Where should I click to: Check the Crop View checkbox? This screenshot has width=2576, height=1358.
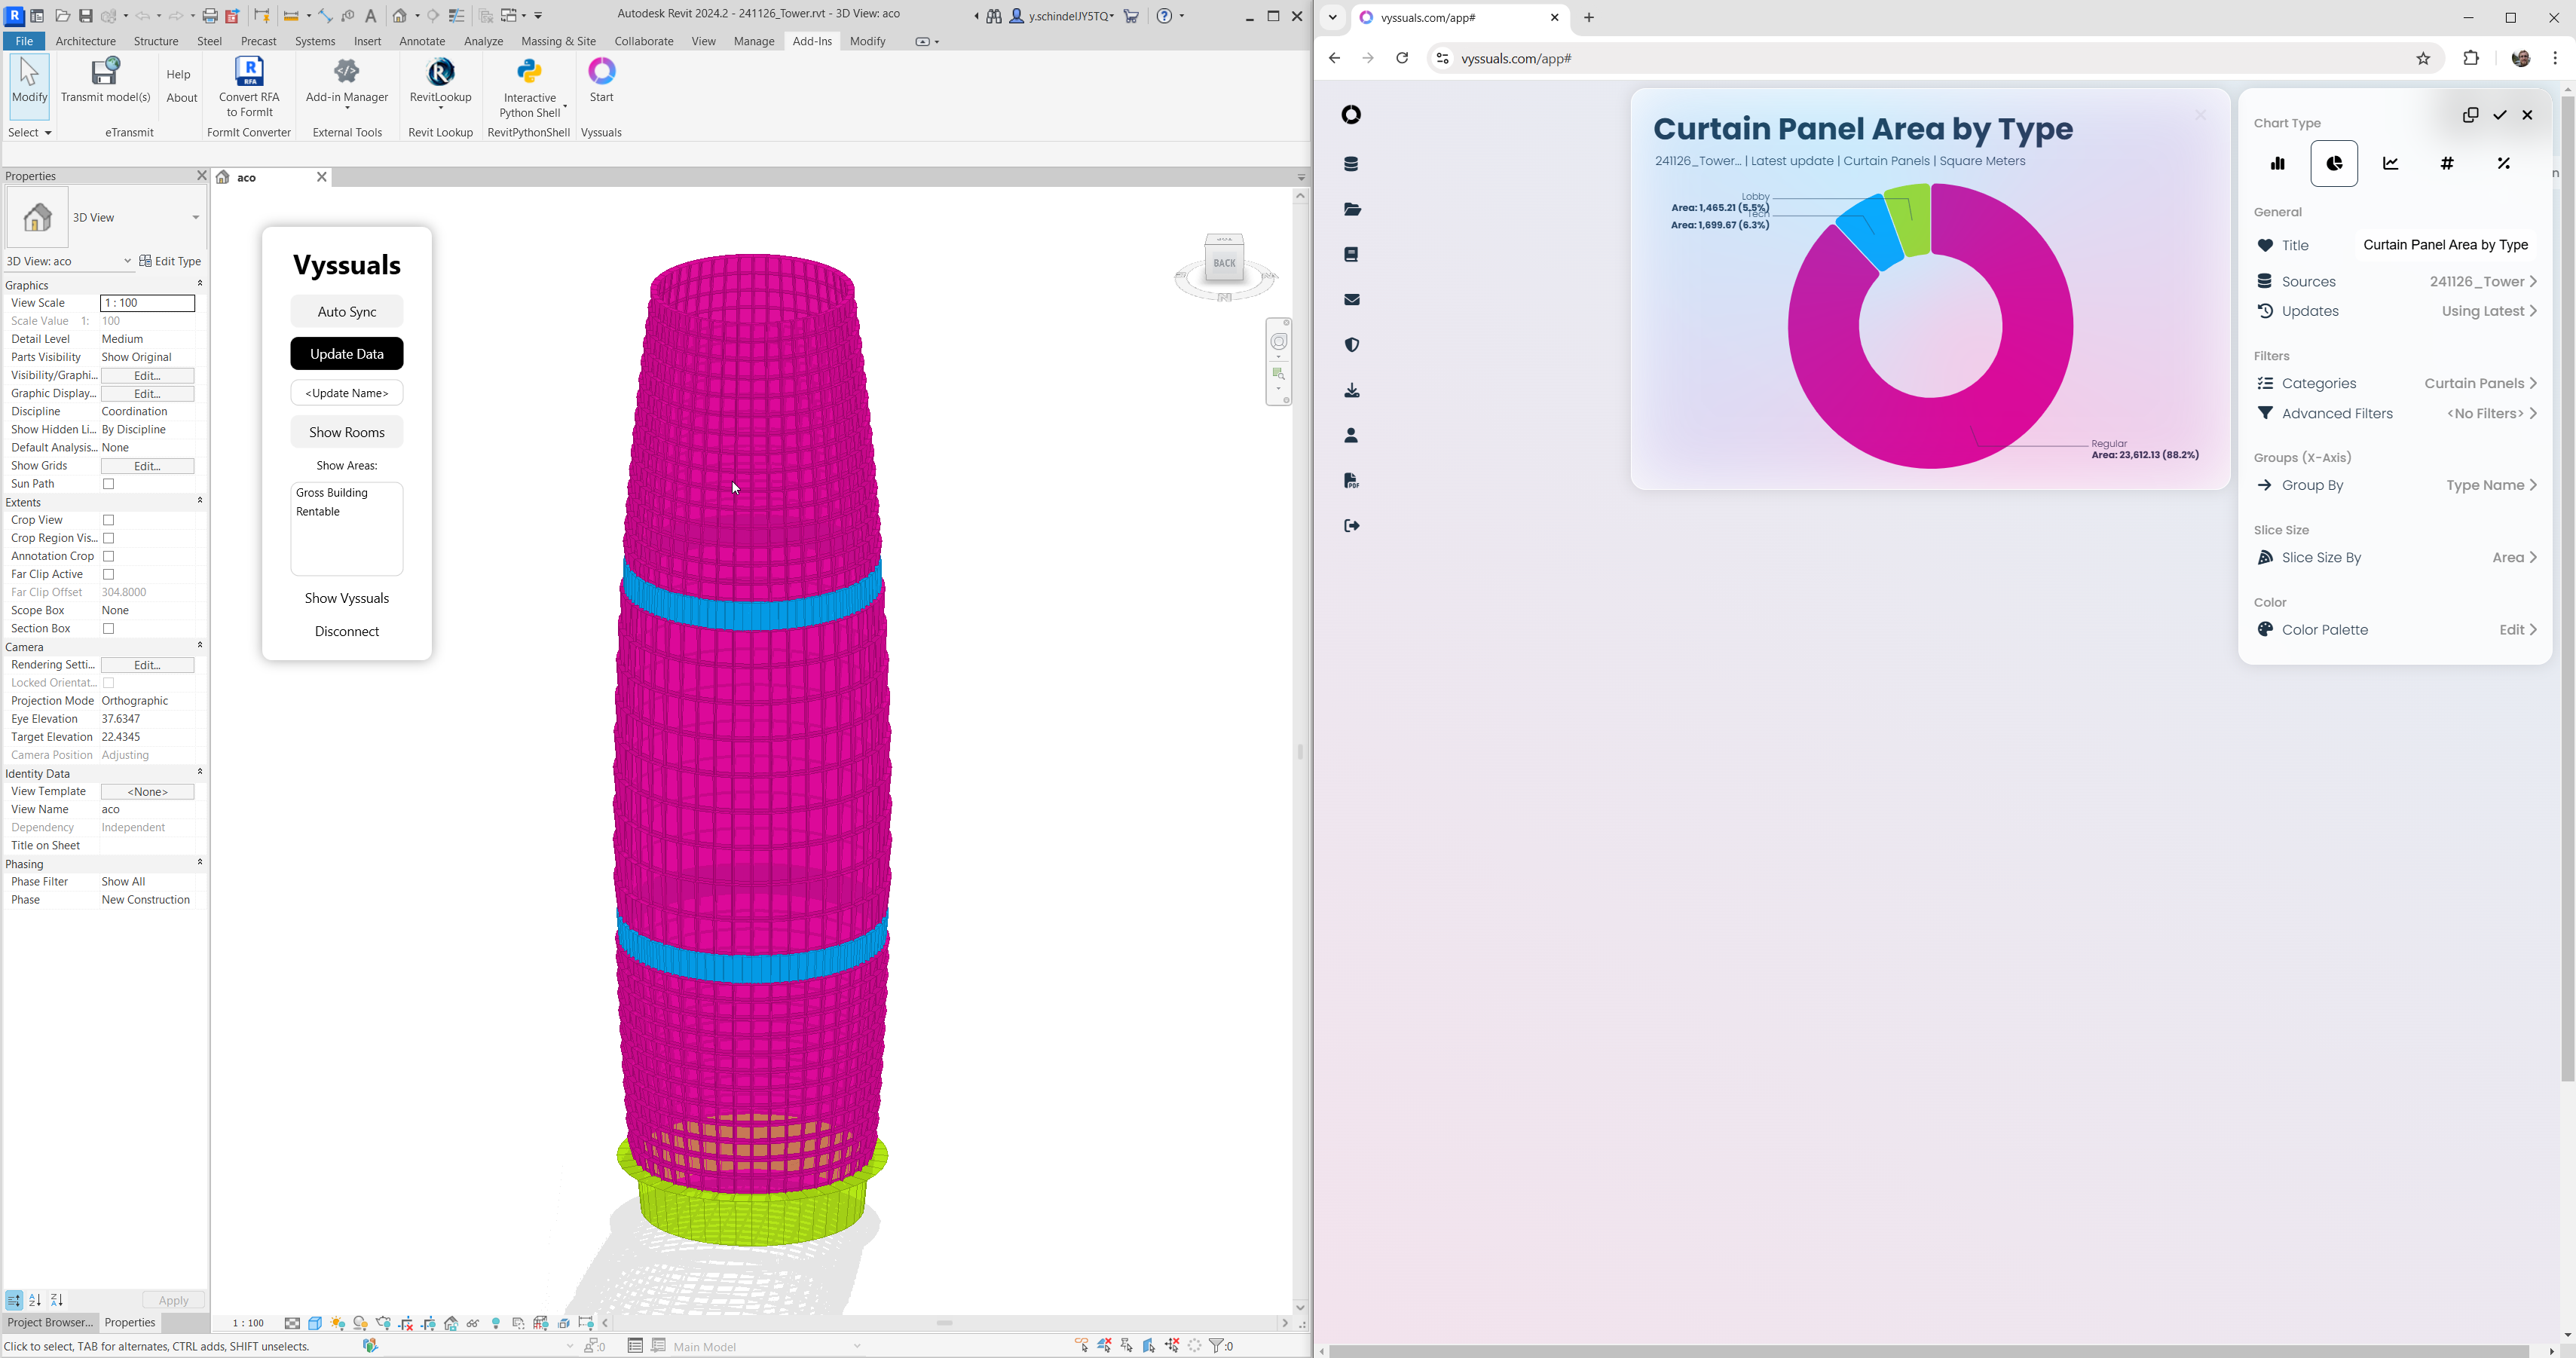[109, 520]
